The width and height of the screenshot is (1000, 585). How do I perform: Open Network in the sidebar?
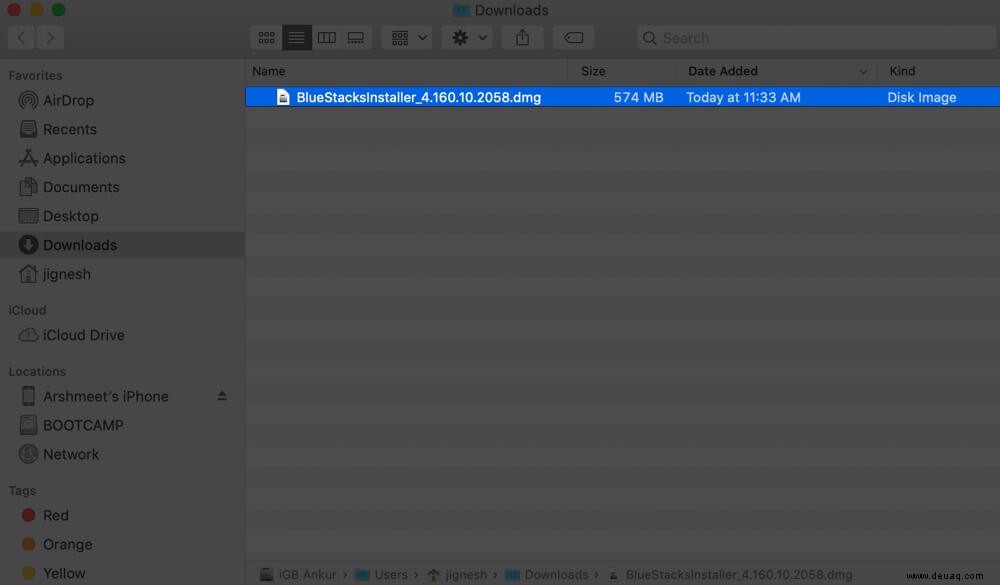tap(71, 454)
